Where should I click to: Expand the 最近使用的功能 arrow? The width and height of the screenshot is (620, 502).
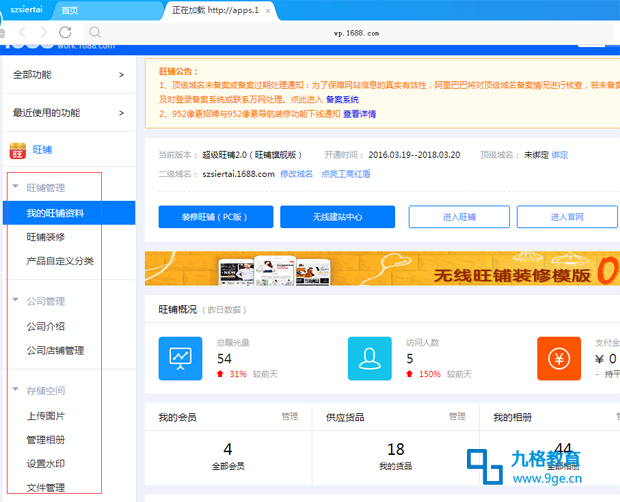pyautogui.click(x=121, y=113)
